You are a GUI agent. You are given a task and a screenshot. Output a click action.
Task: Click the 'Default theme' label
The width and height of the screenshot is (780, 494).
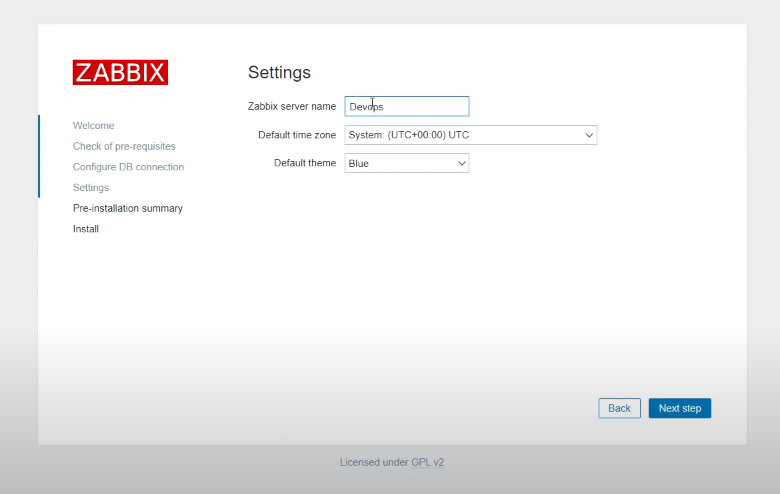pyautogui.click(x=305, y=163)
